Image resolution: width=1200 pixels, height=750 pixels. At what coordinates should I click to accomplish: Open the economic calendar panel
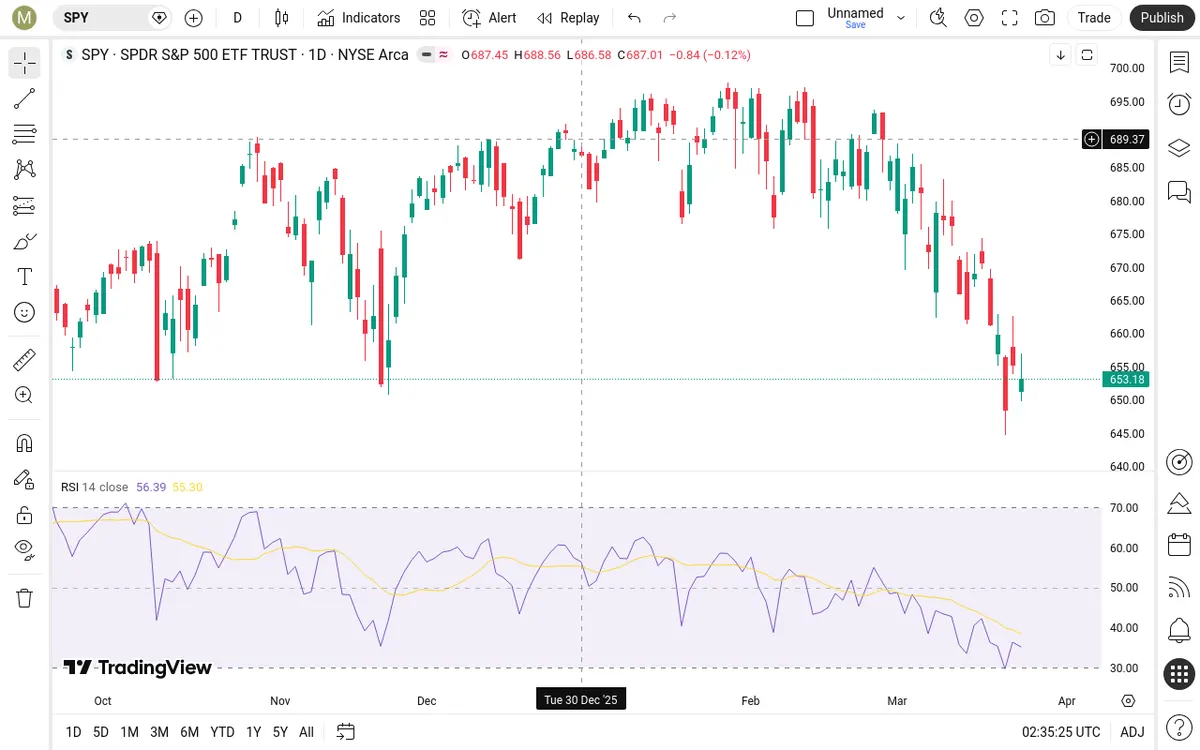click(1179, 545)
